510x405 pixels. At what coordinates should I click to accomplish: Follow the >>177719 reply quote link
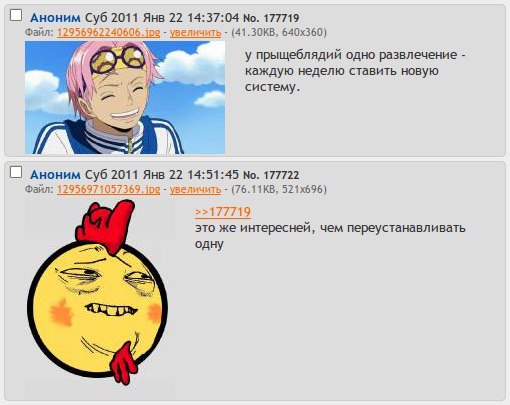pos(223,212)
